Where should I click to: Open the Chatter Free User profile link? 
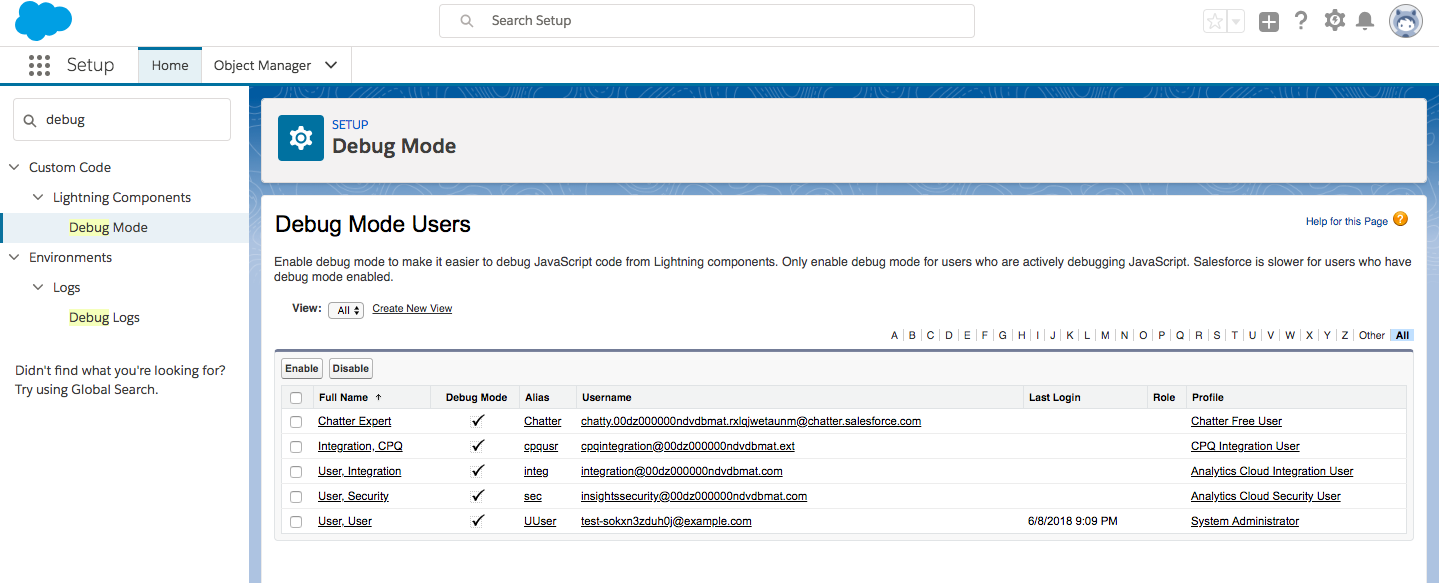pyautogui.click(x=1236, y=421)
